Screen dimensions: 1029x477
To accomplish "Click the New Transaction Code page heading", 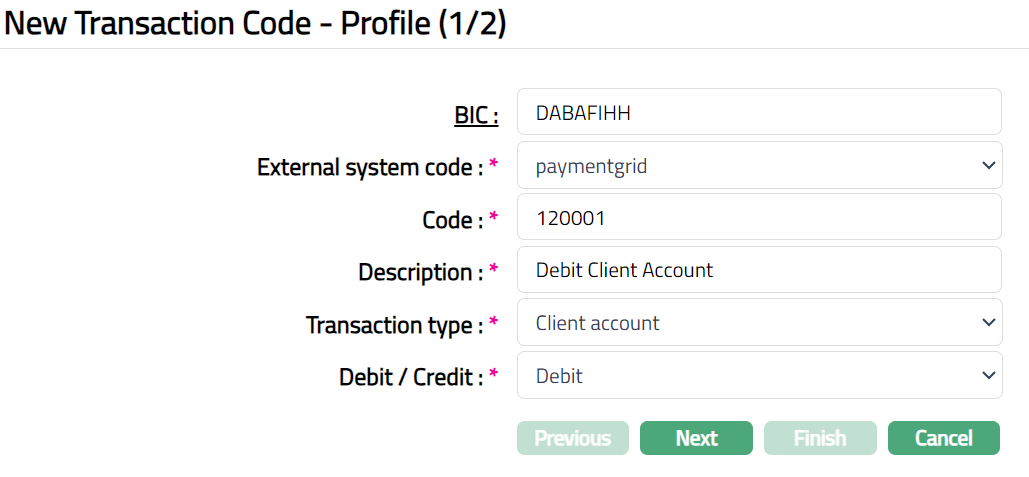I will point(256,24).
